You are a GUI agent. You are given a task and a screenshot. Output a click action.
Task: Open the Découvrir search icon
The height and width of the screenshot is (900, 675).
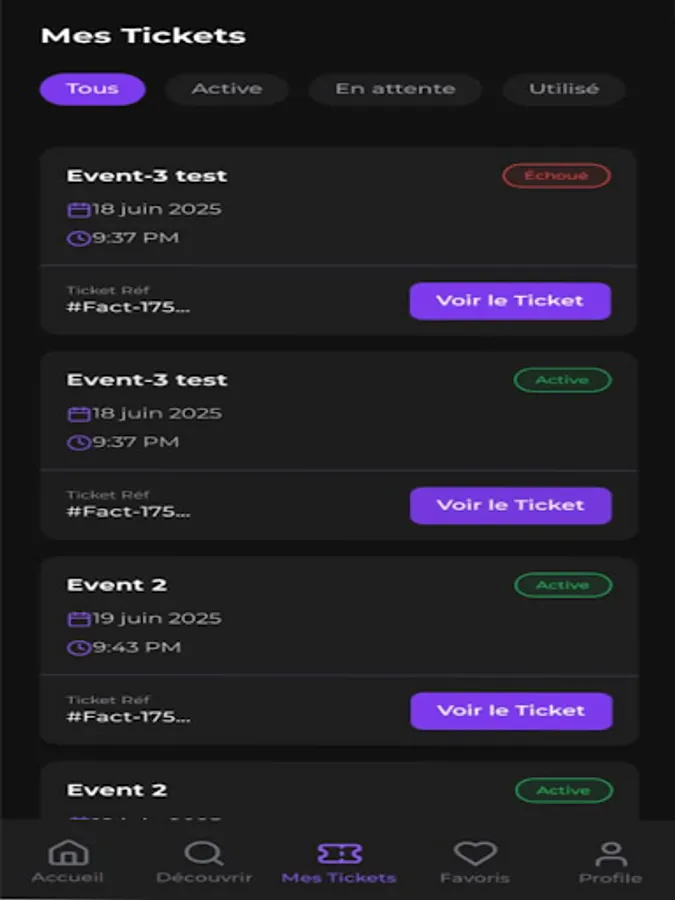(x=204, y=854)
